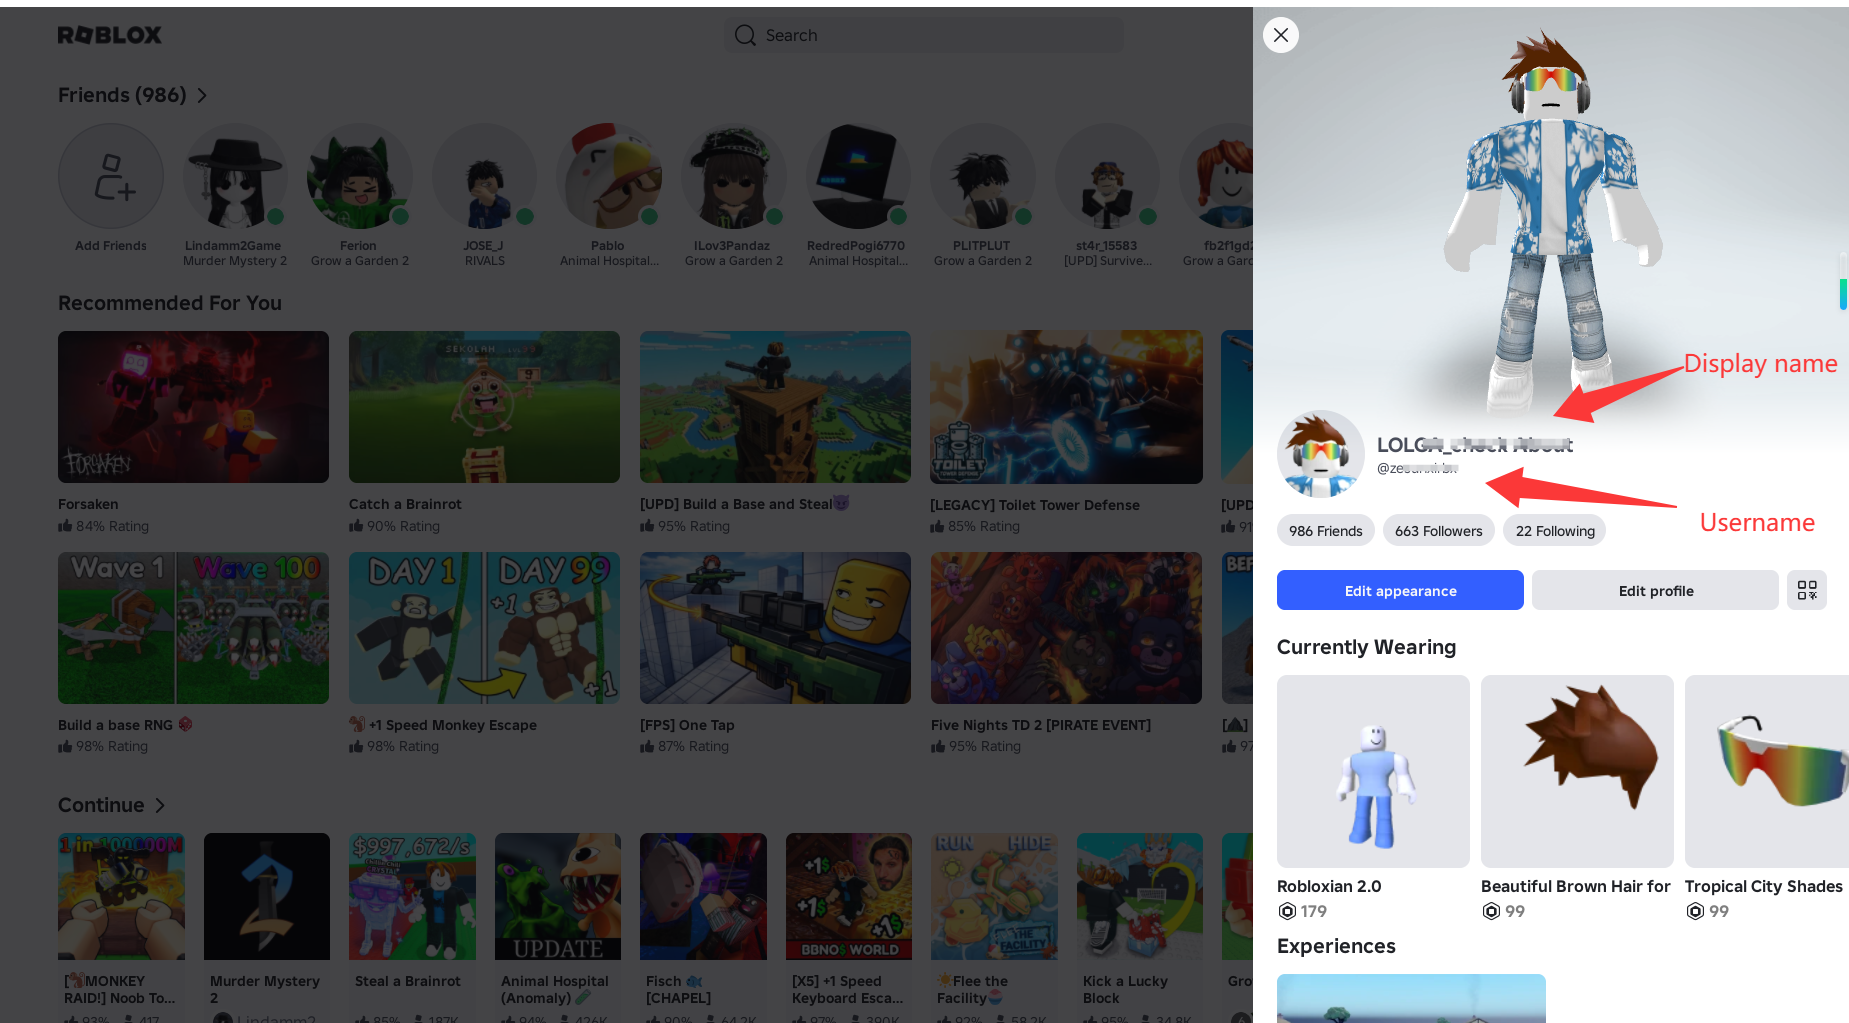Open ILov3Pandaz's friend avatar

tap(733, 176)
